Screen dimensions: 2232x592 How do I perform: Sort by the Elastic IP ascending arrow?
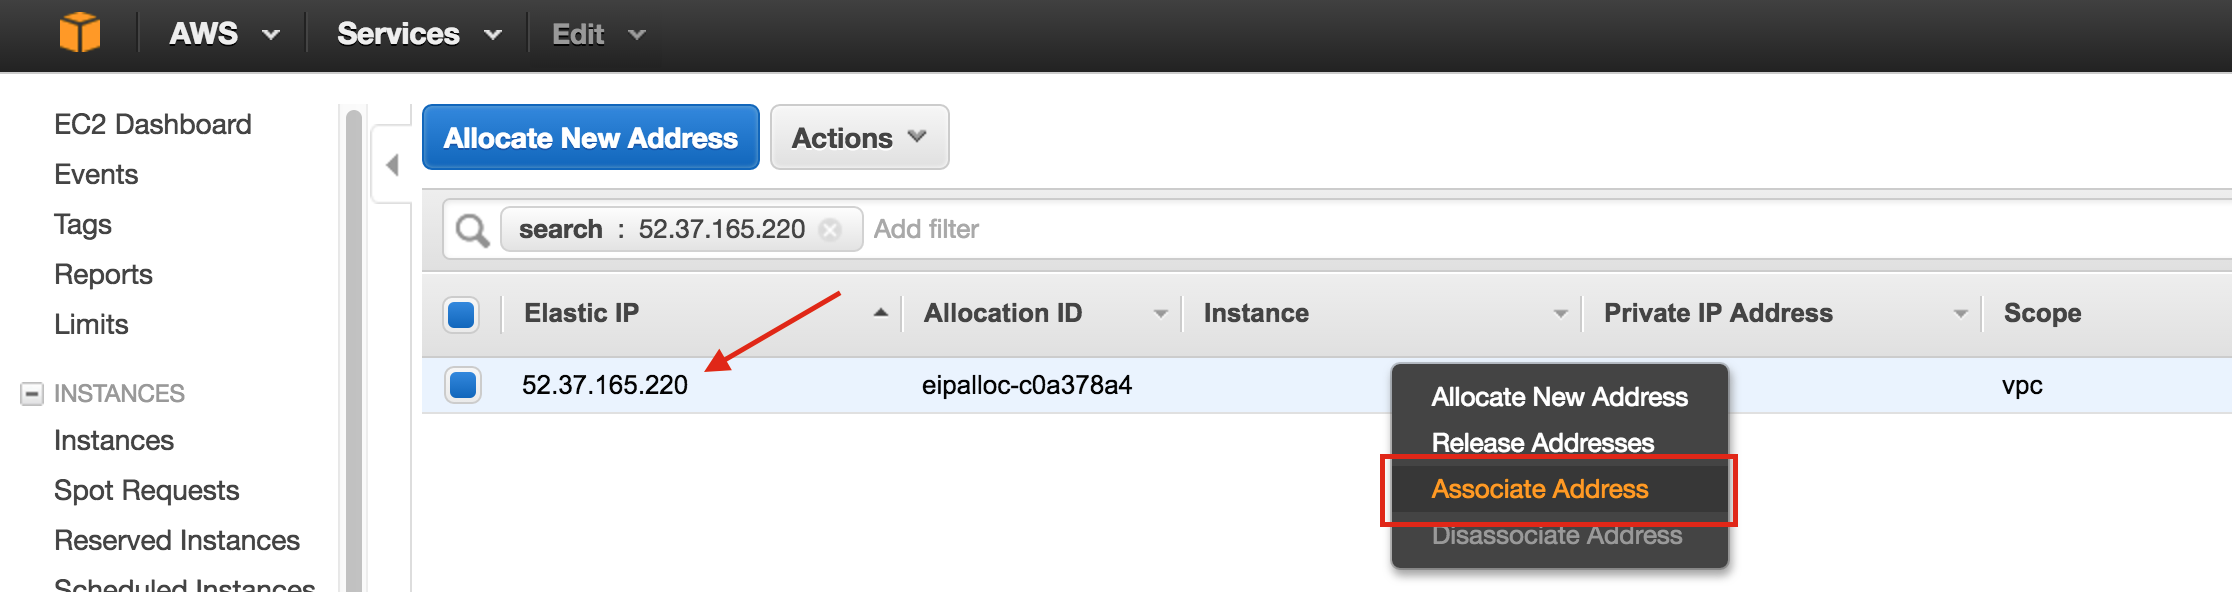pos(880,313)
